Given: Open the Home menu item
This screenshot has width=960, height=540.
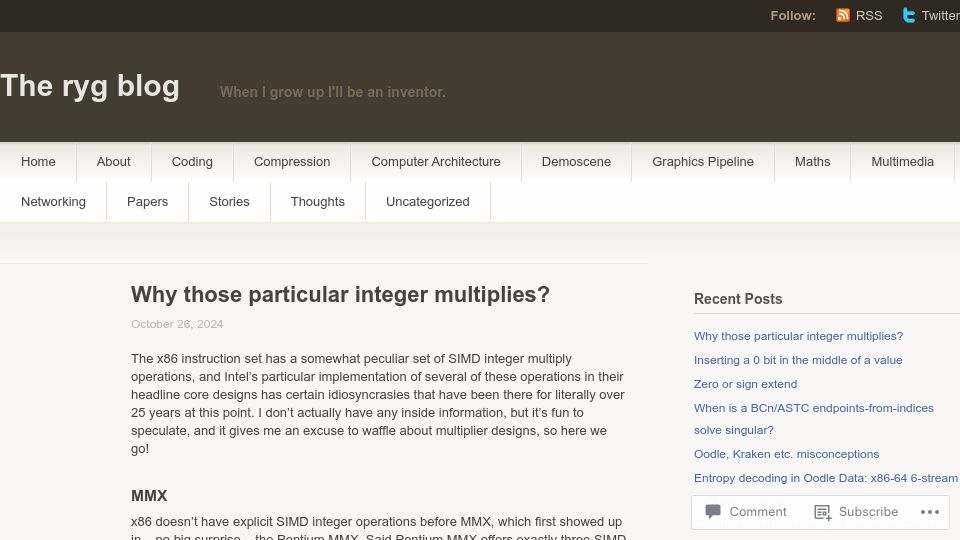Looking at the screenshot, I should [38, 162].
